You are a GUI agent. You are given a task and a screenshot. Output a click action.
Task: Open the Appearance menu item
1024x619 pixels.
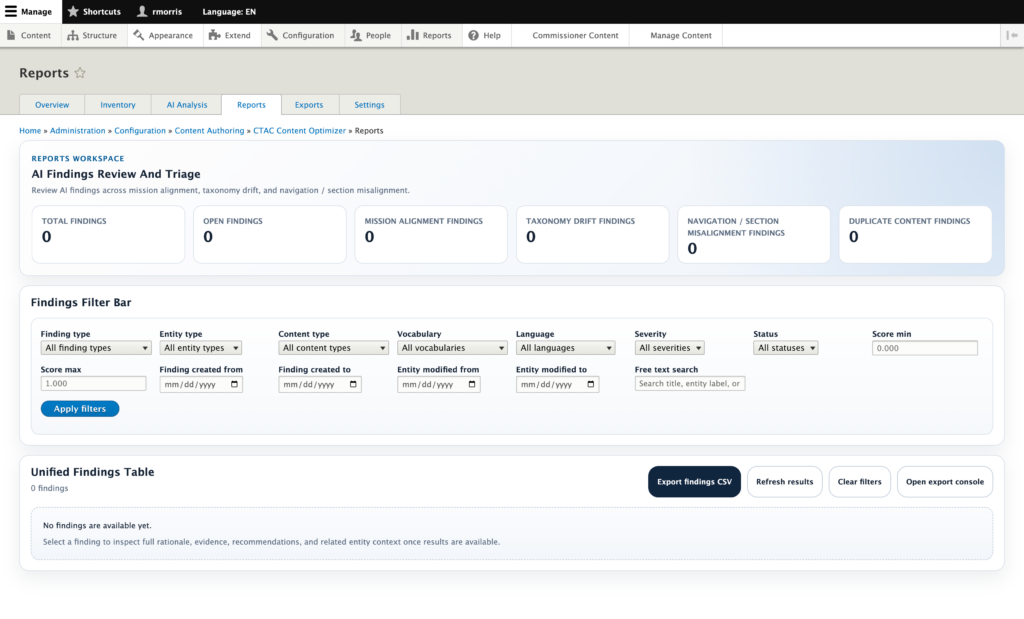coord(163,35)
